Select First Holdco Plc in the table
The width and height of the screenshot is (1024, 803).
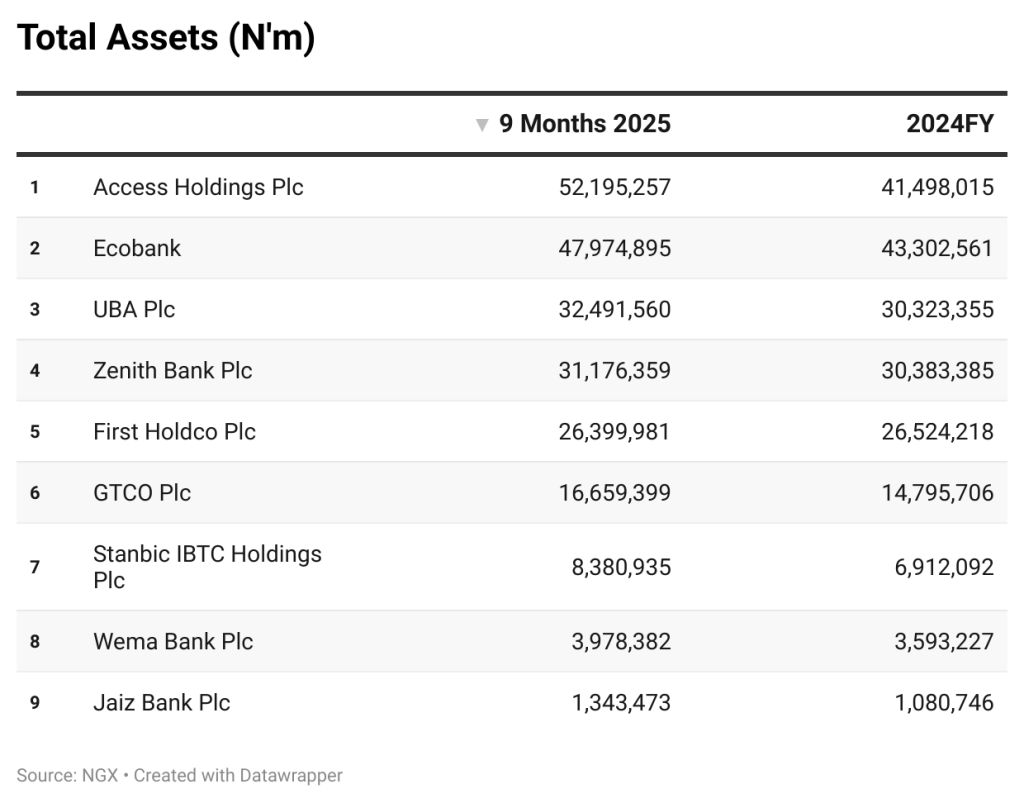coord(174,431)
